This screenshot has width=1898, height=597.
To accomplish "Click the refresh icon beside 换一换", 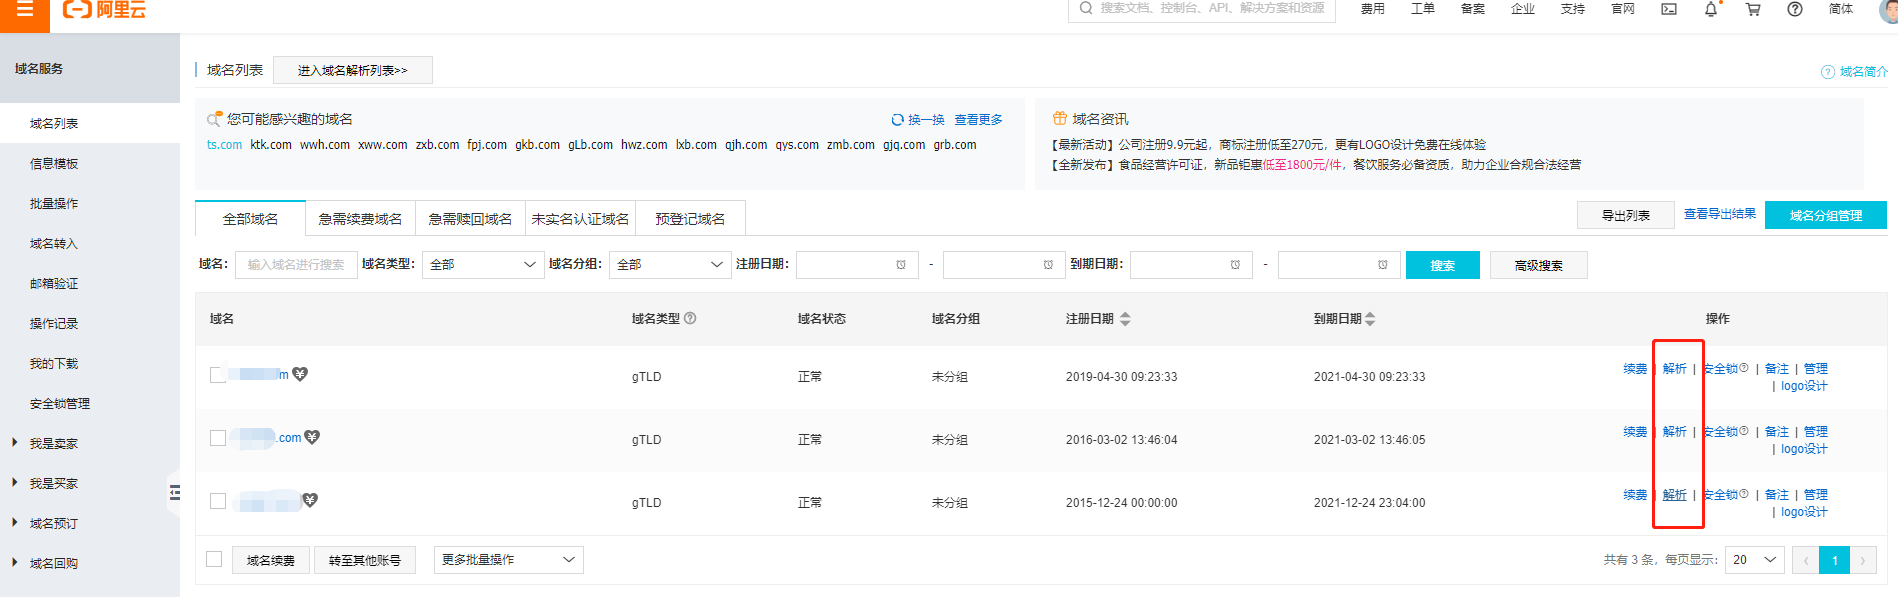I will pyautogui.click(x=897, y=120).
